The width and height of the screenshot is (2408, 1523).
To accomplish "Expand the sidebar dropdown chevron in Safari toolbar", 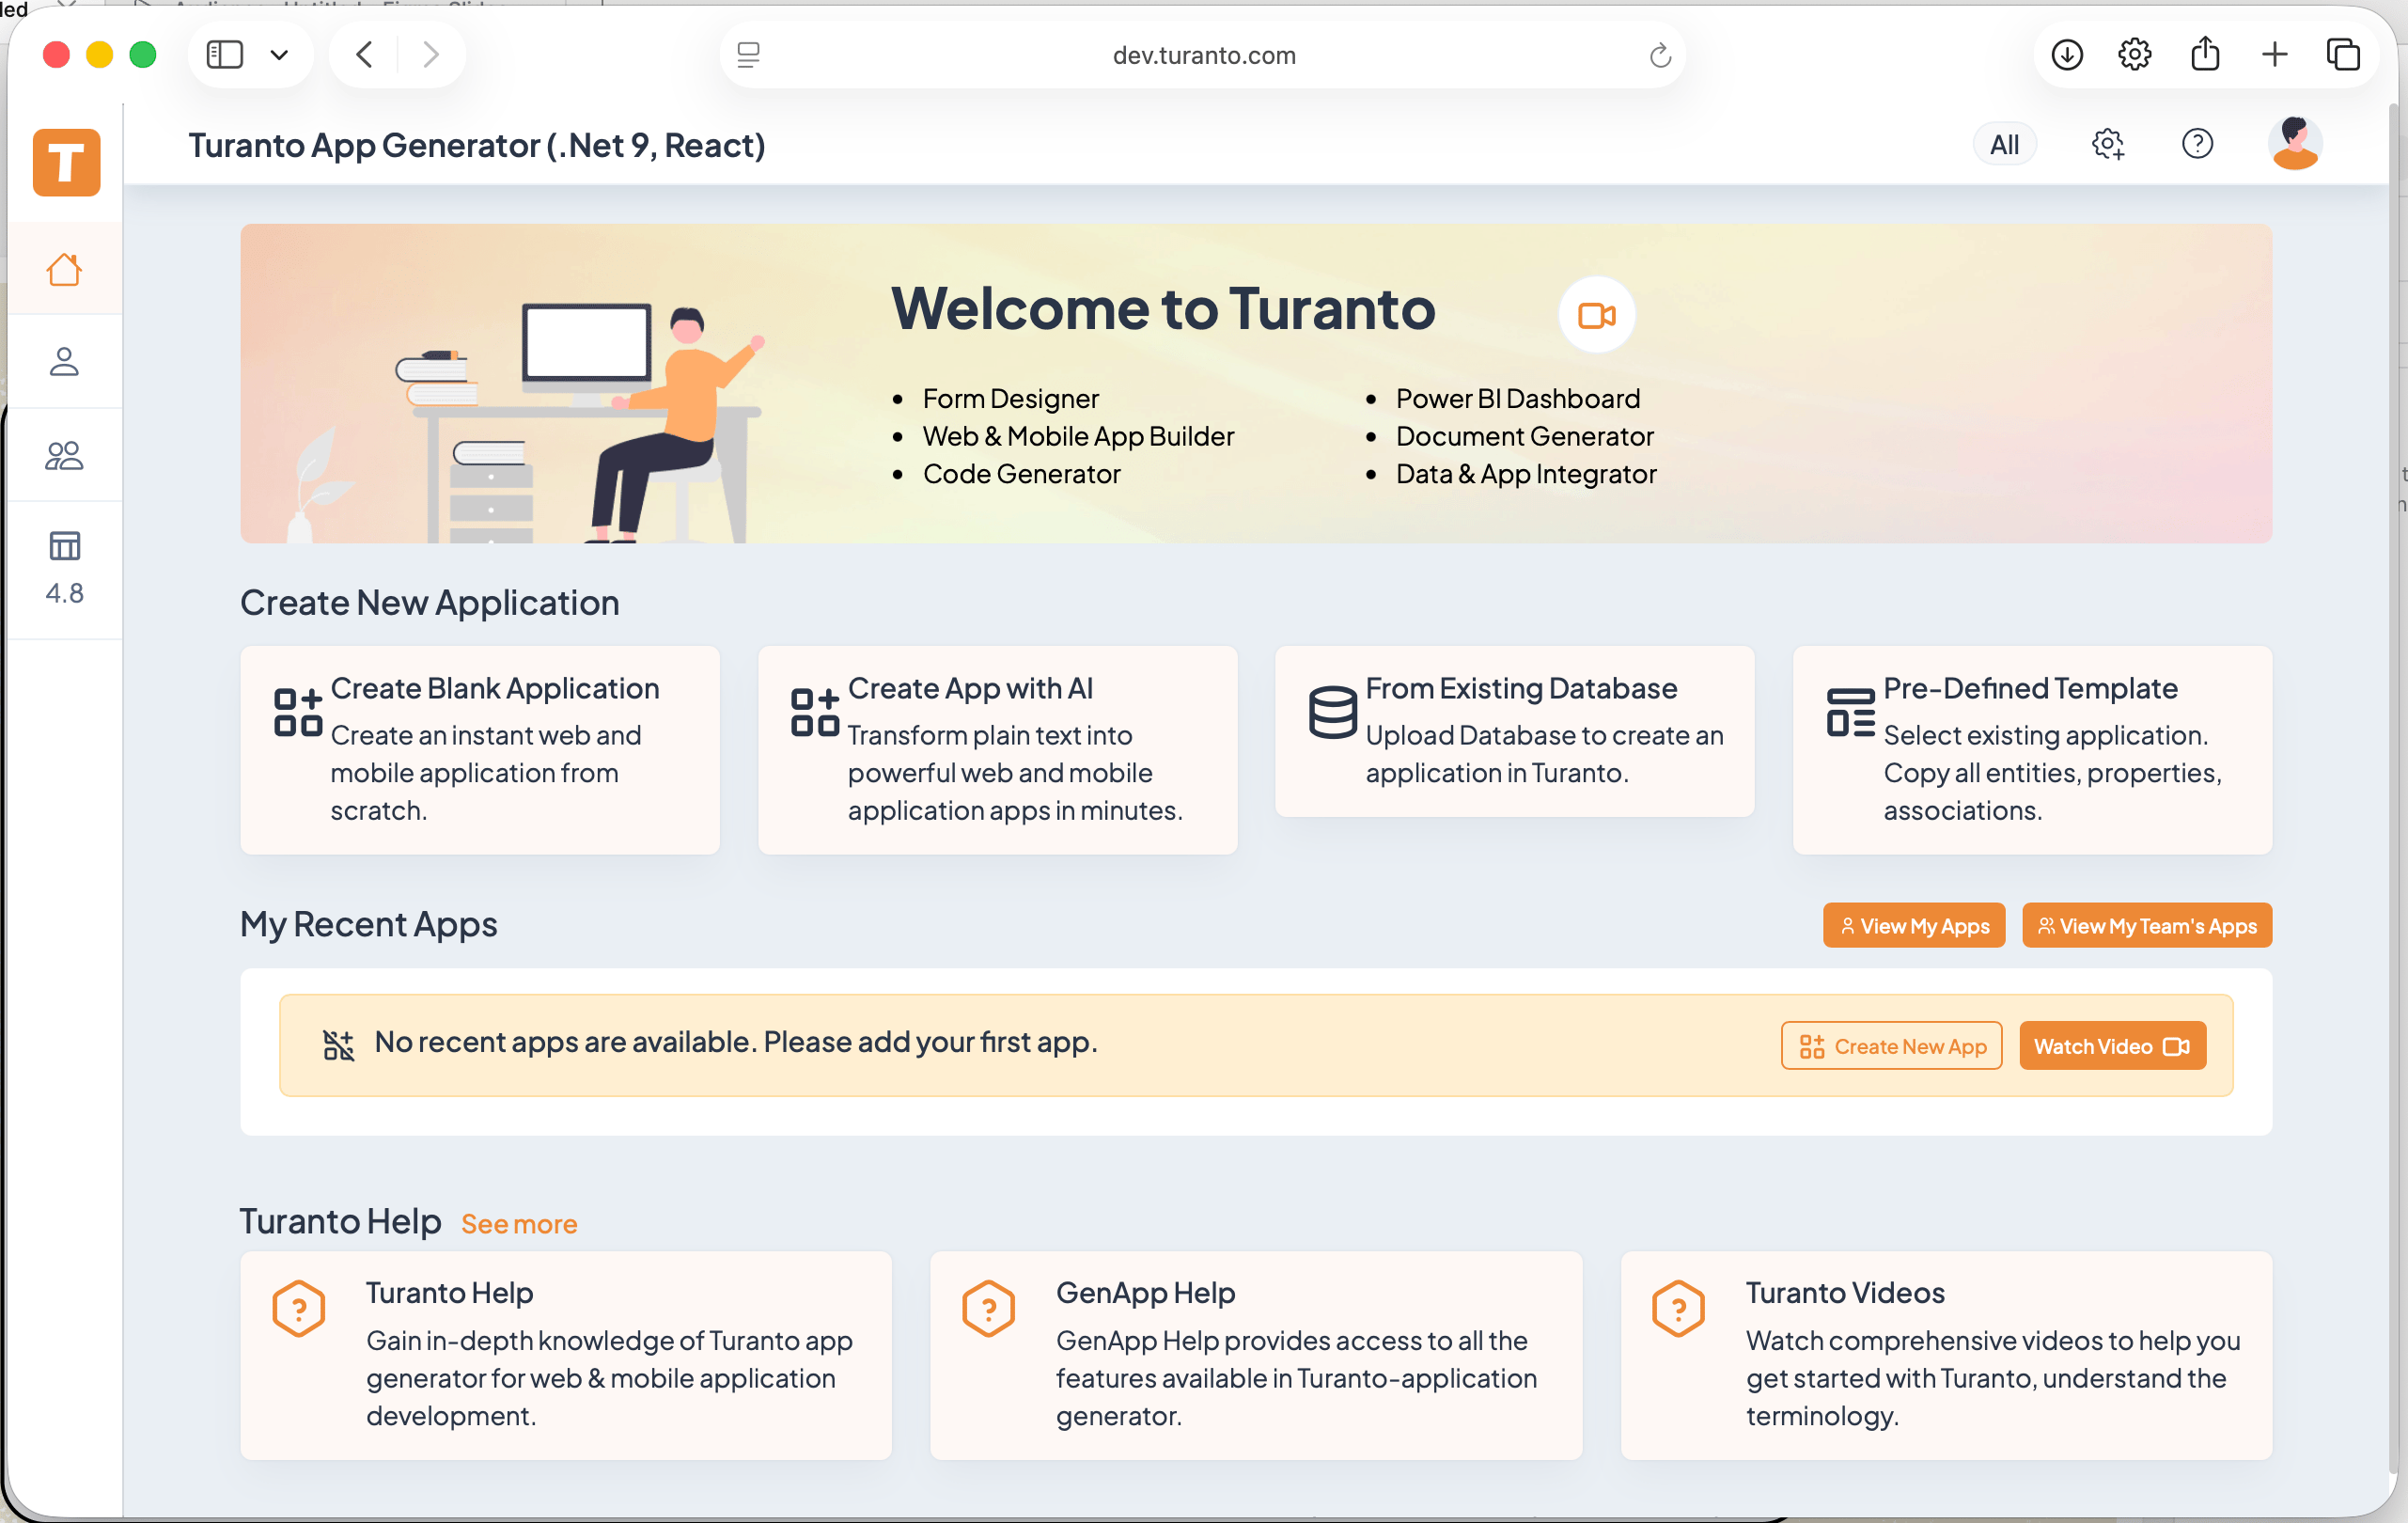I will tap(280, 55).
